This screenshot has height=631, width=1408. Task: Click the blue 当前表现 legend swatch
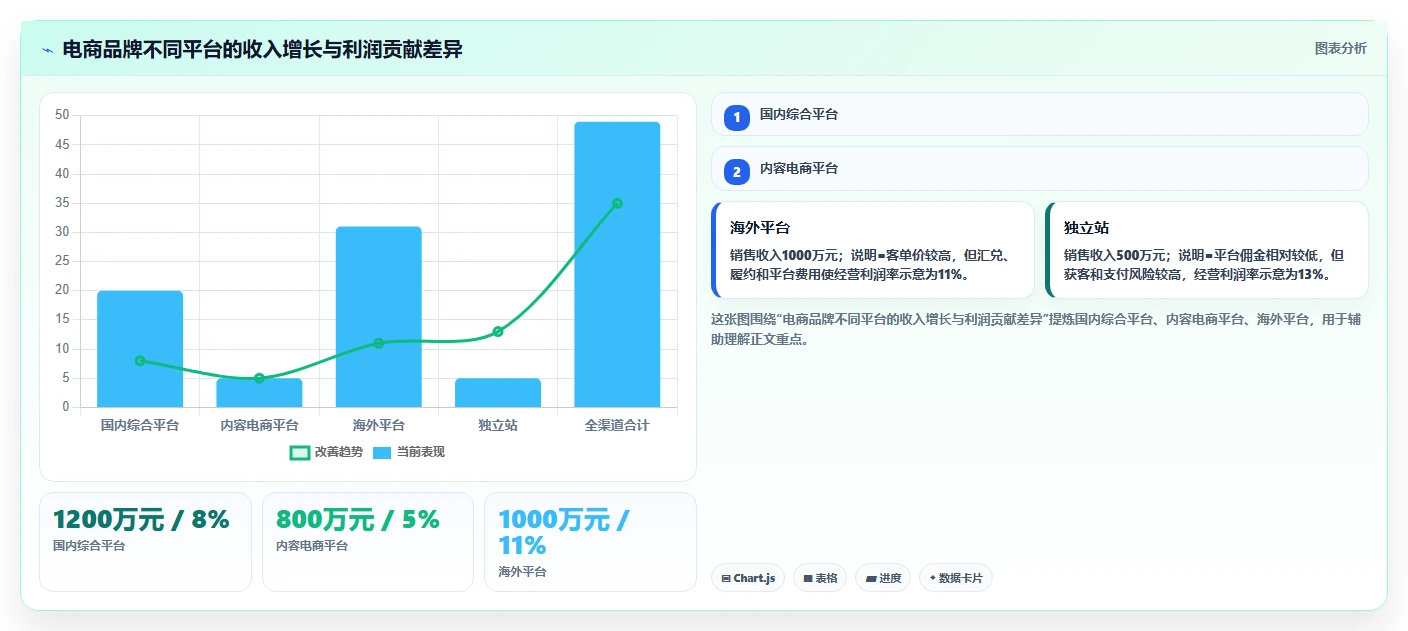click(x=382, y=453)
